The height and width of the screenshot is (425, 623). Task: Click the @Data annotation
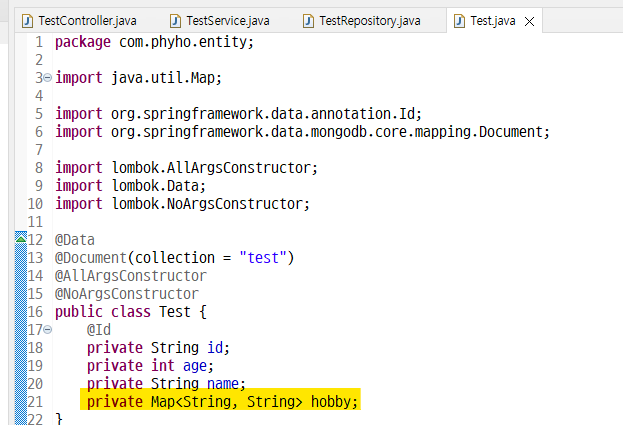coord(75,240)
